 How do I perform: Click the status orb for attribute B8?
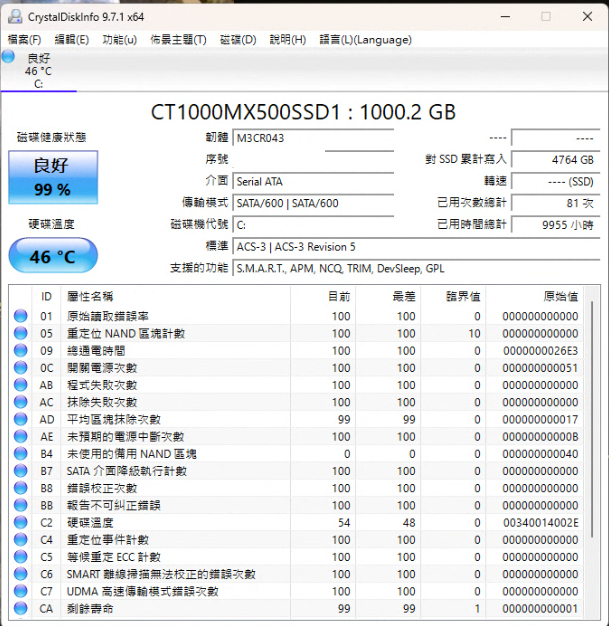(x=20, y=488)
